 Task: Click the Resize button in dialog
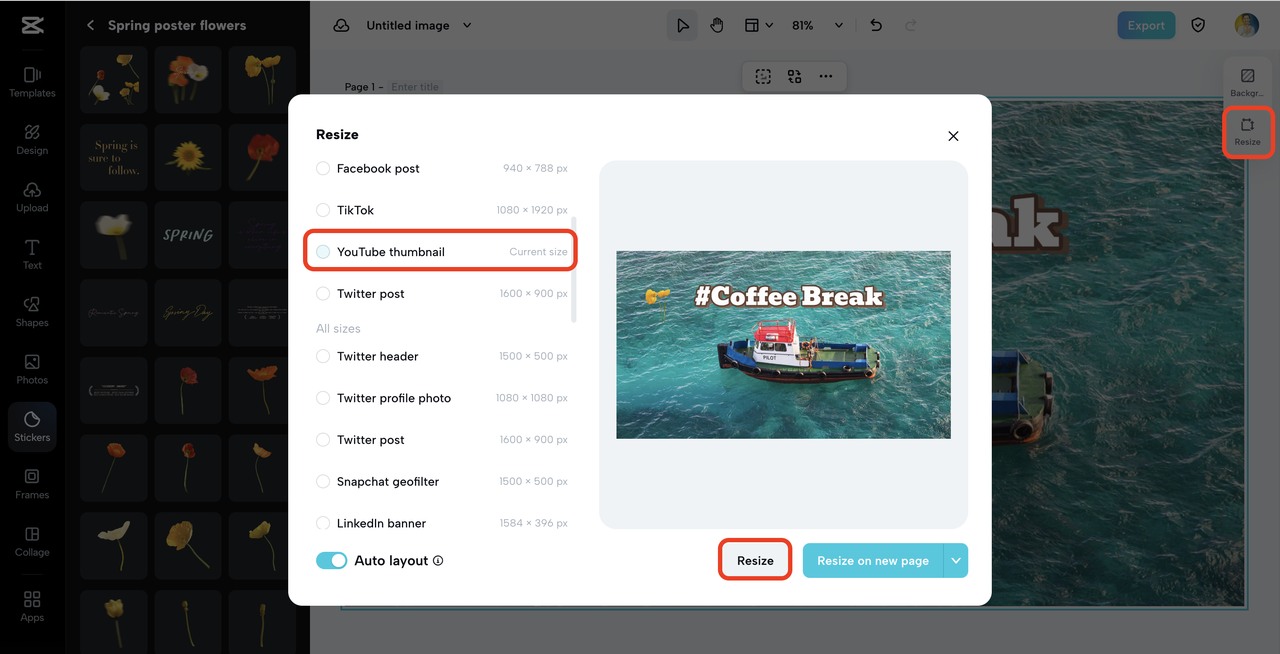tap(755, 561)
